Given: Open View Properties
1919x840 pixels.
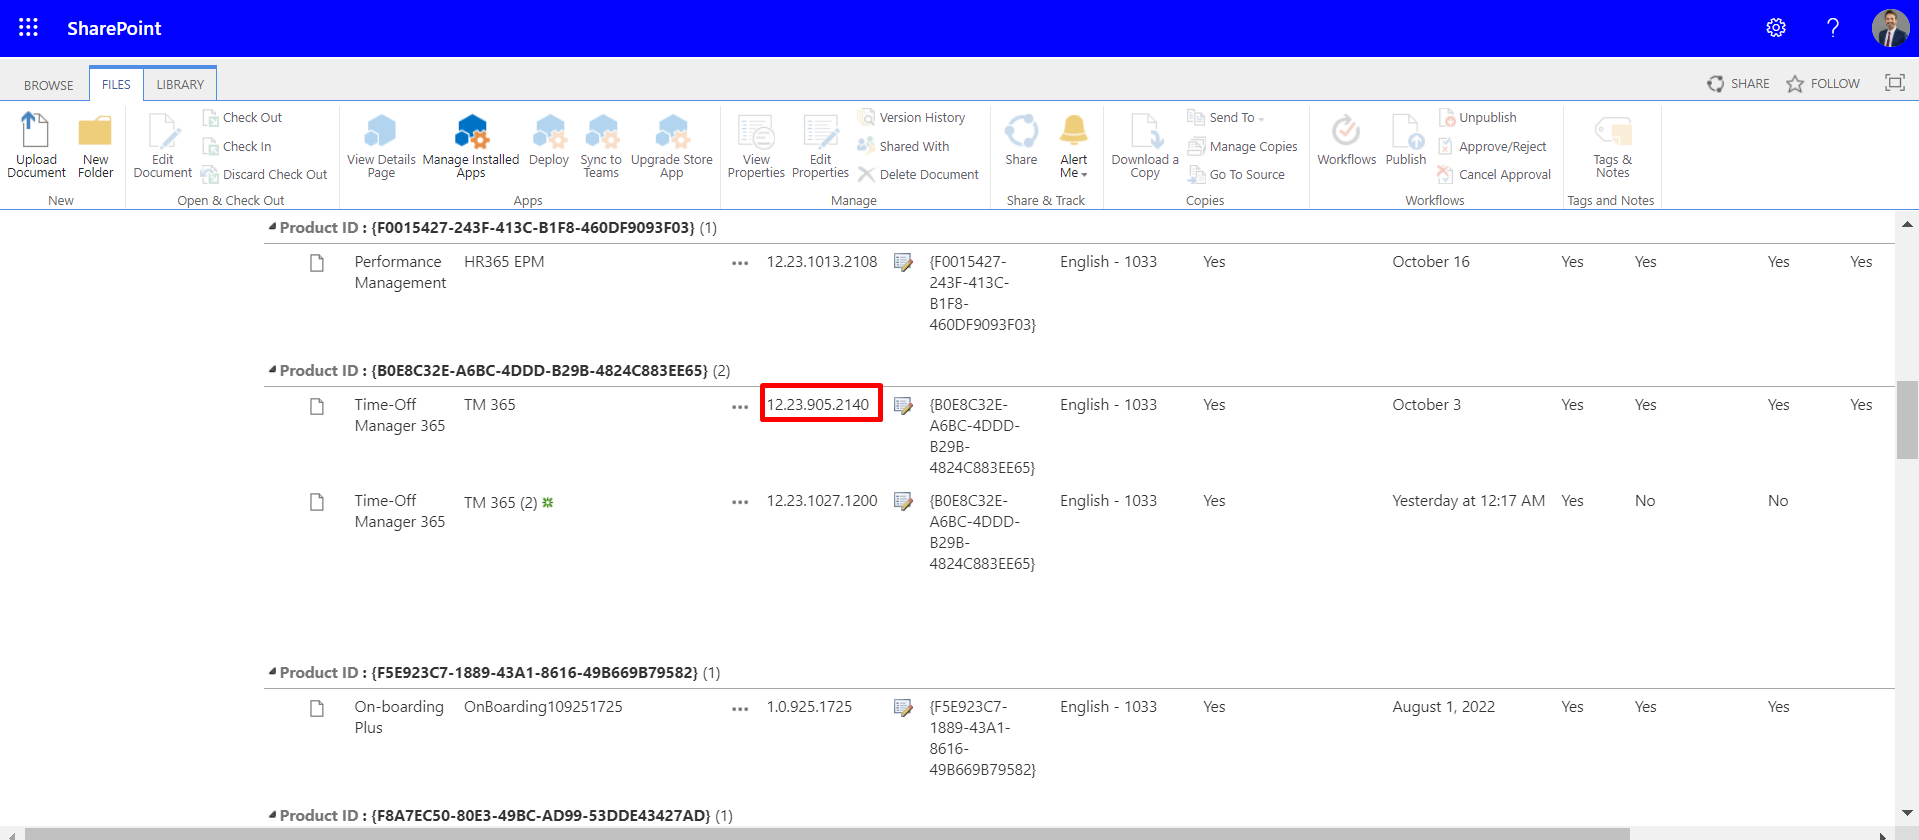Looking at the screenshot, I should [756, 146].
